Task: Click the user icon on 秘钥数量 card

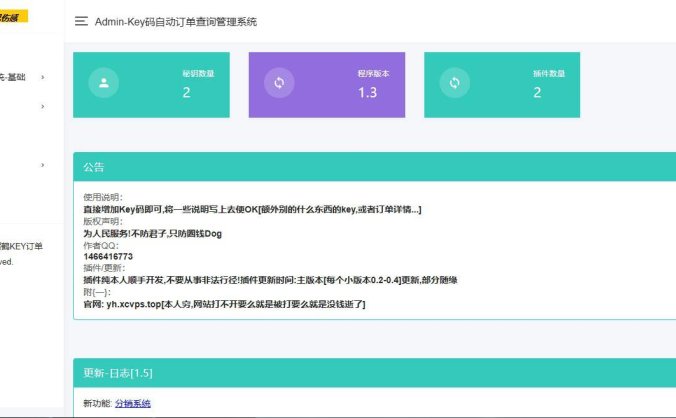Action: pyautogui.click(x=104, y=83)
